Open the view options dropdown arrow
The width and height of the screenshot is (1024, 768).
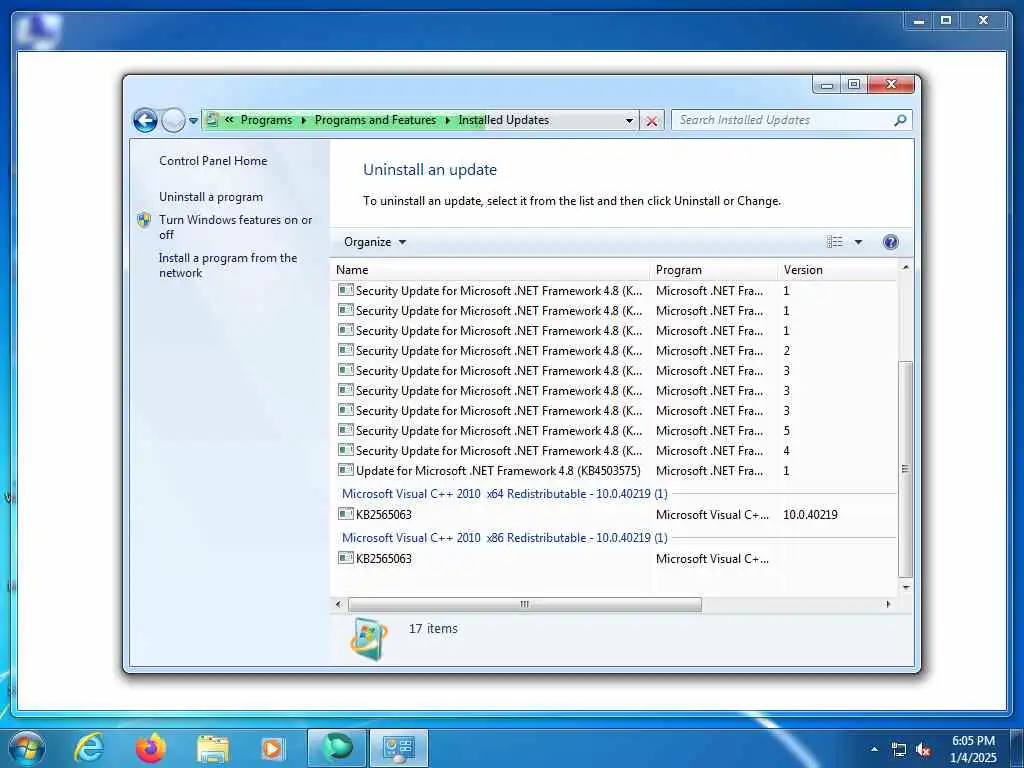858,242
